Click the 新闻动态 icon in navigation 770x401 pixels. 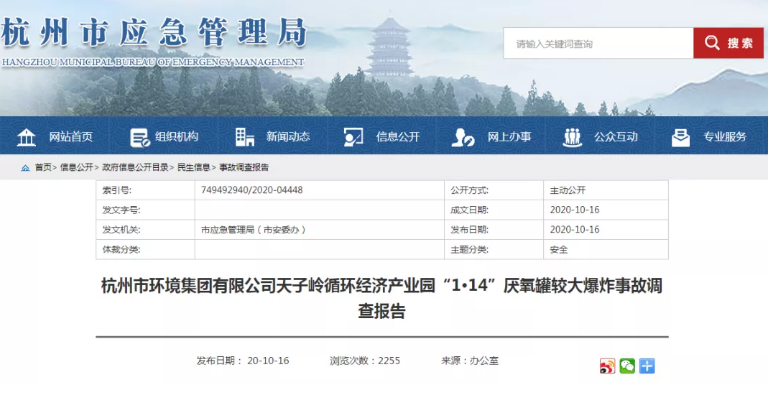245,137
